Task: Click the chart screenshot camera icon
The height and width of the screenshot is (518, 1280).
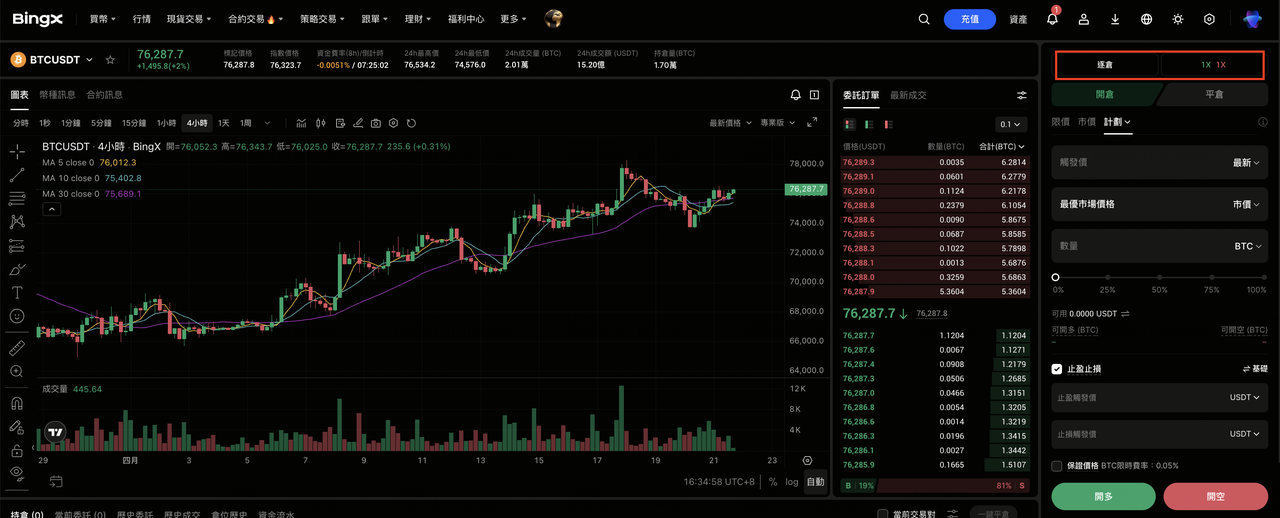Action: [x=376, y=123]
